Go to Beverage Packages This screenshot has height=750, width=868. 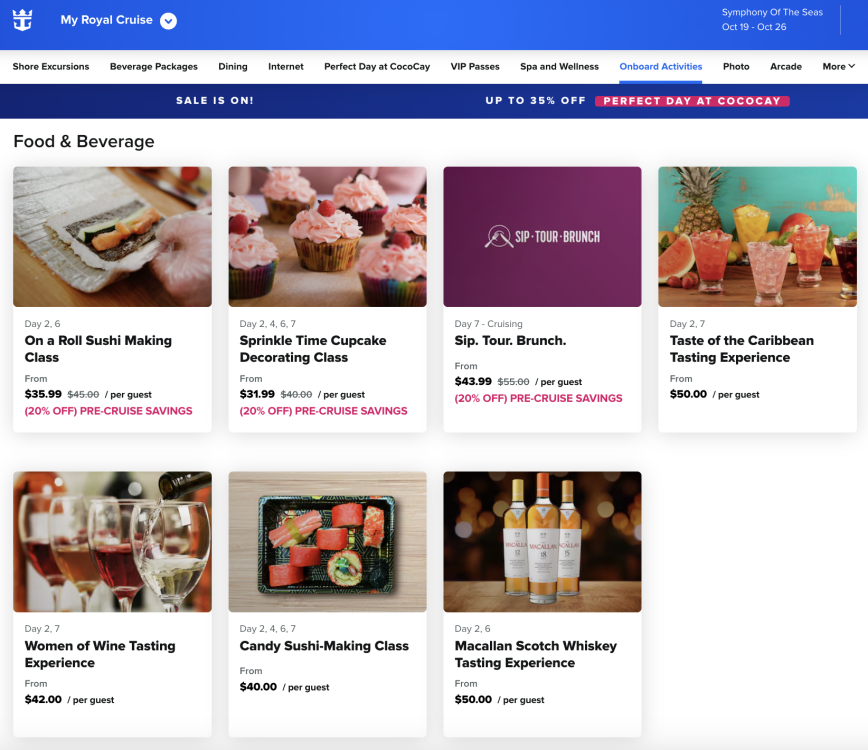[154, 66]
